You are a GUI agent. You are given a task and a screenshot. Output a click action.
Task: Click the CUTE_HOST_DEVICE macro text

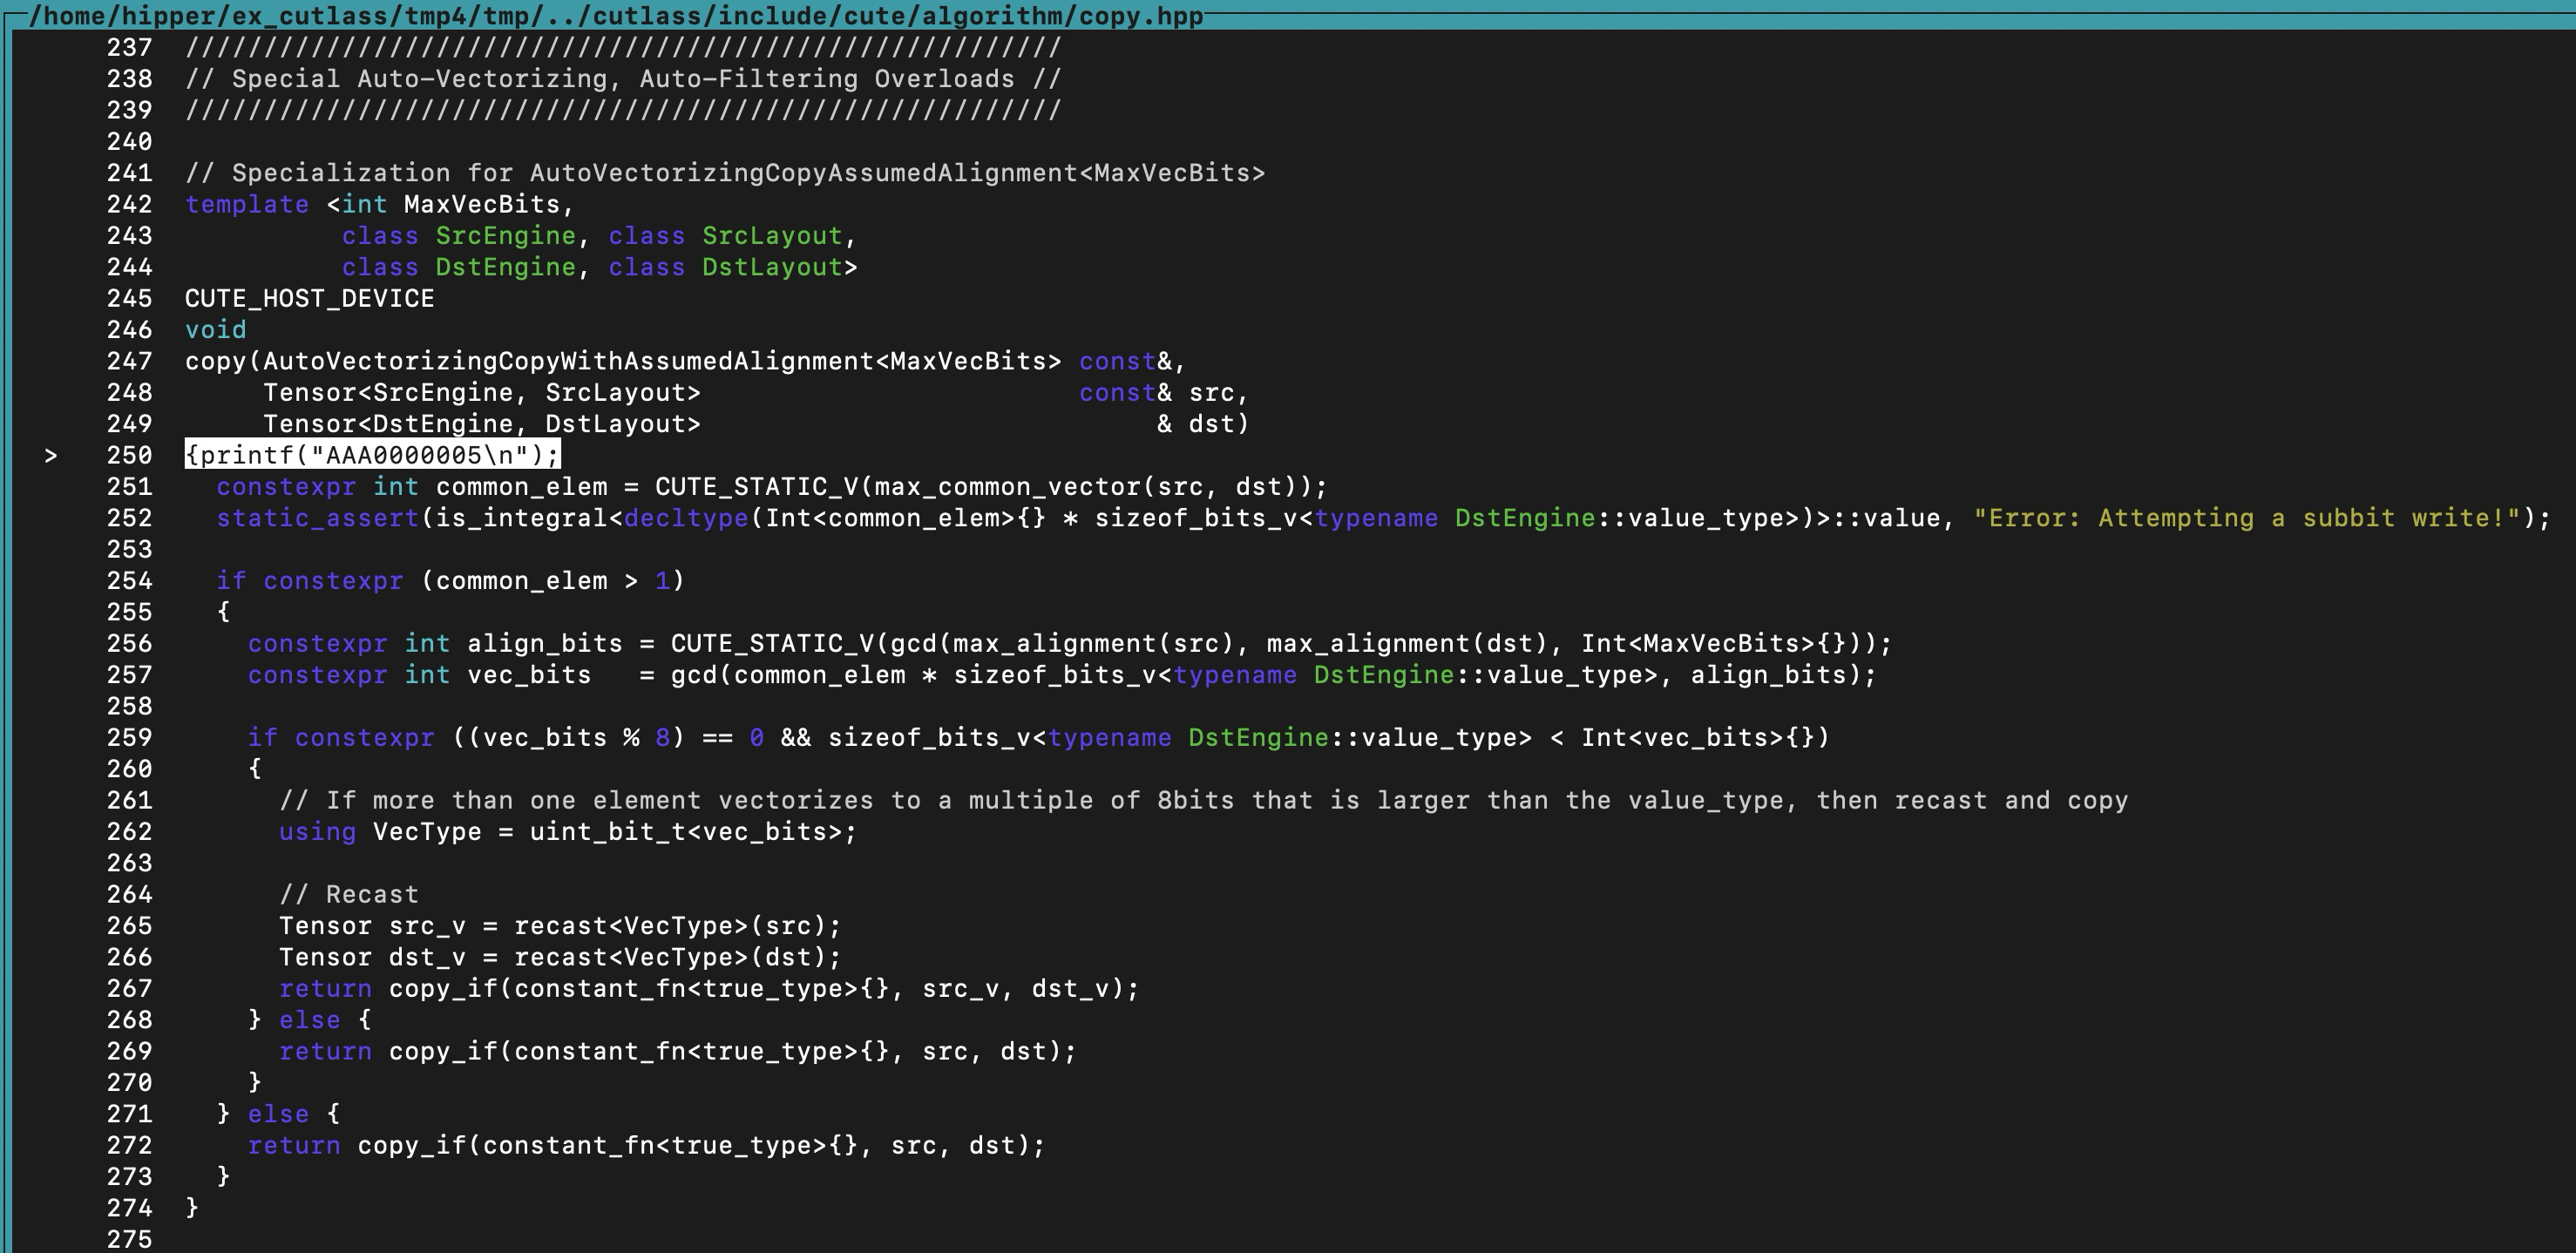click(x=309, y=299)
